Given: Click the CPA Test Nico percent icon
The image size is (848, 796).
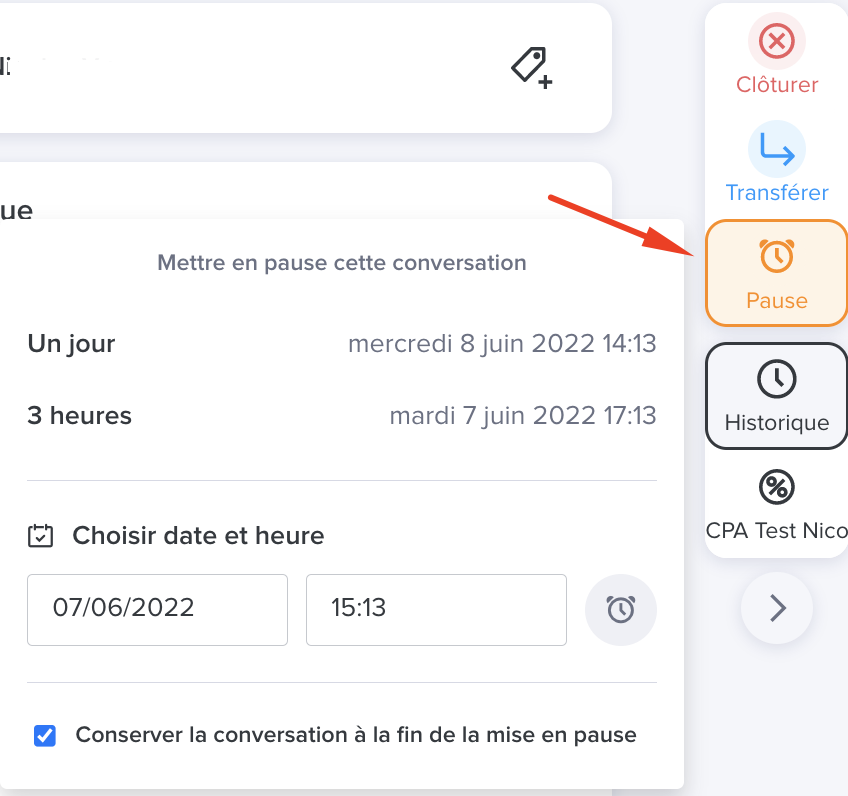Looking at the screenshot, I should tap(777, 487).
